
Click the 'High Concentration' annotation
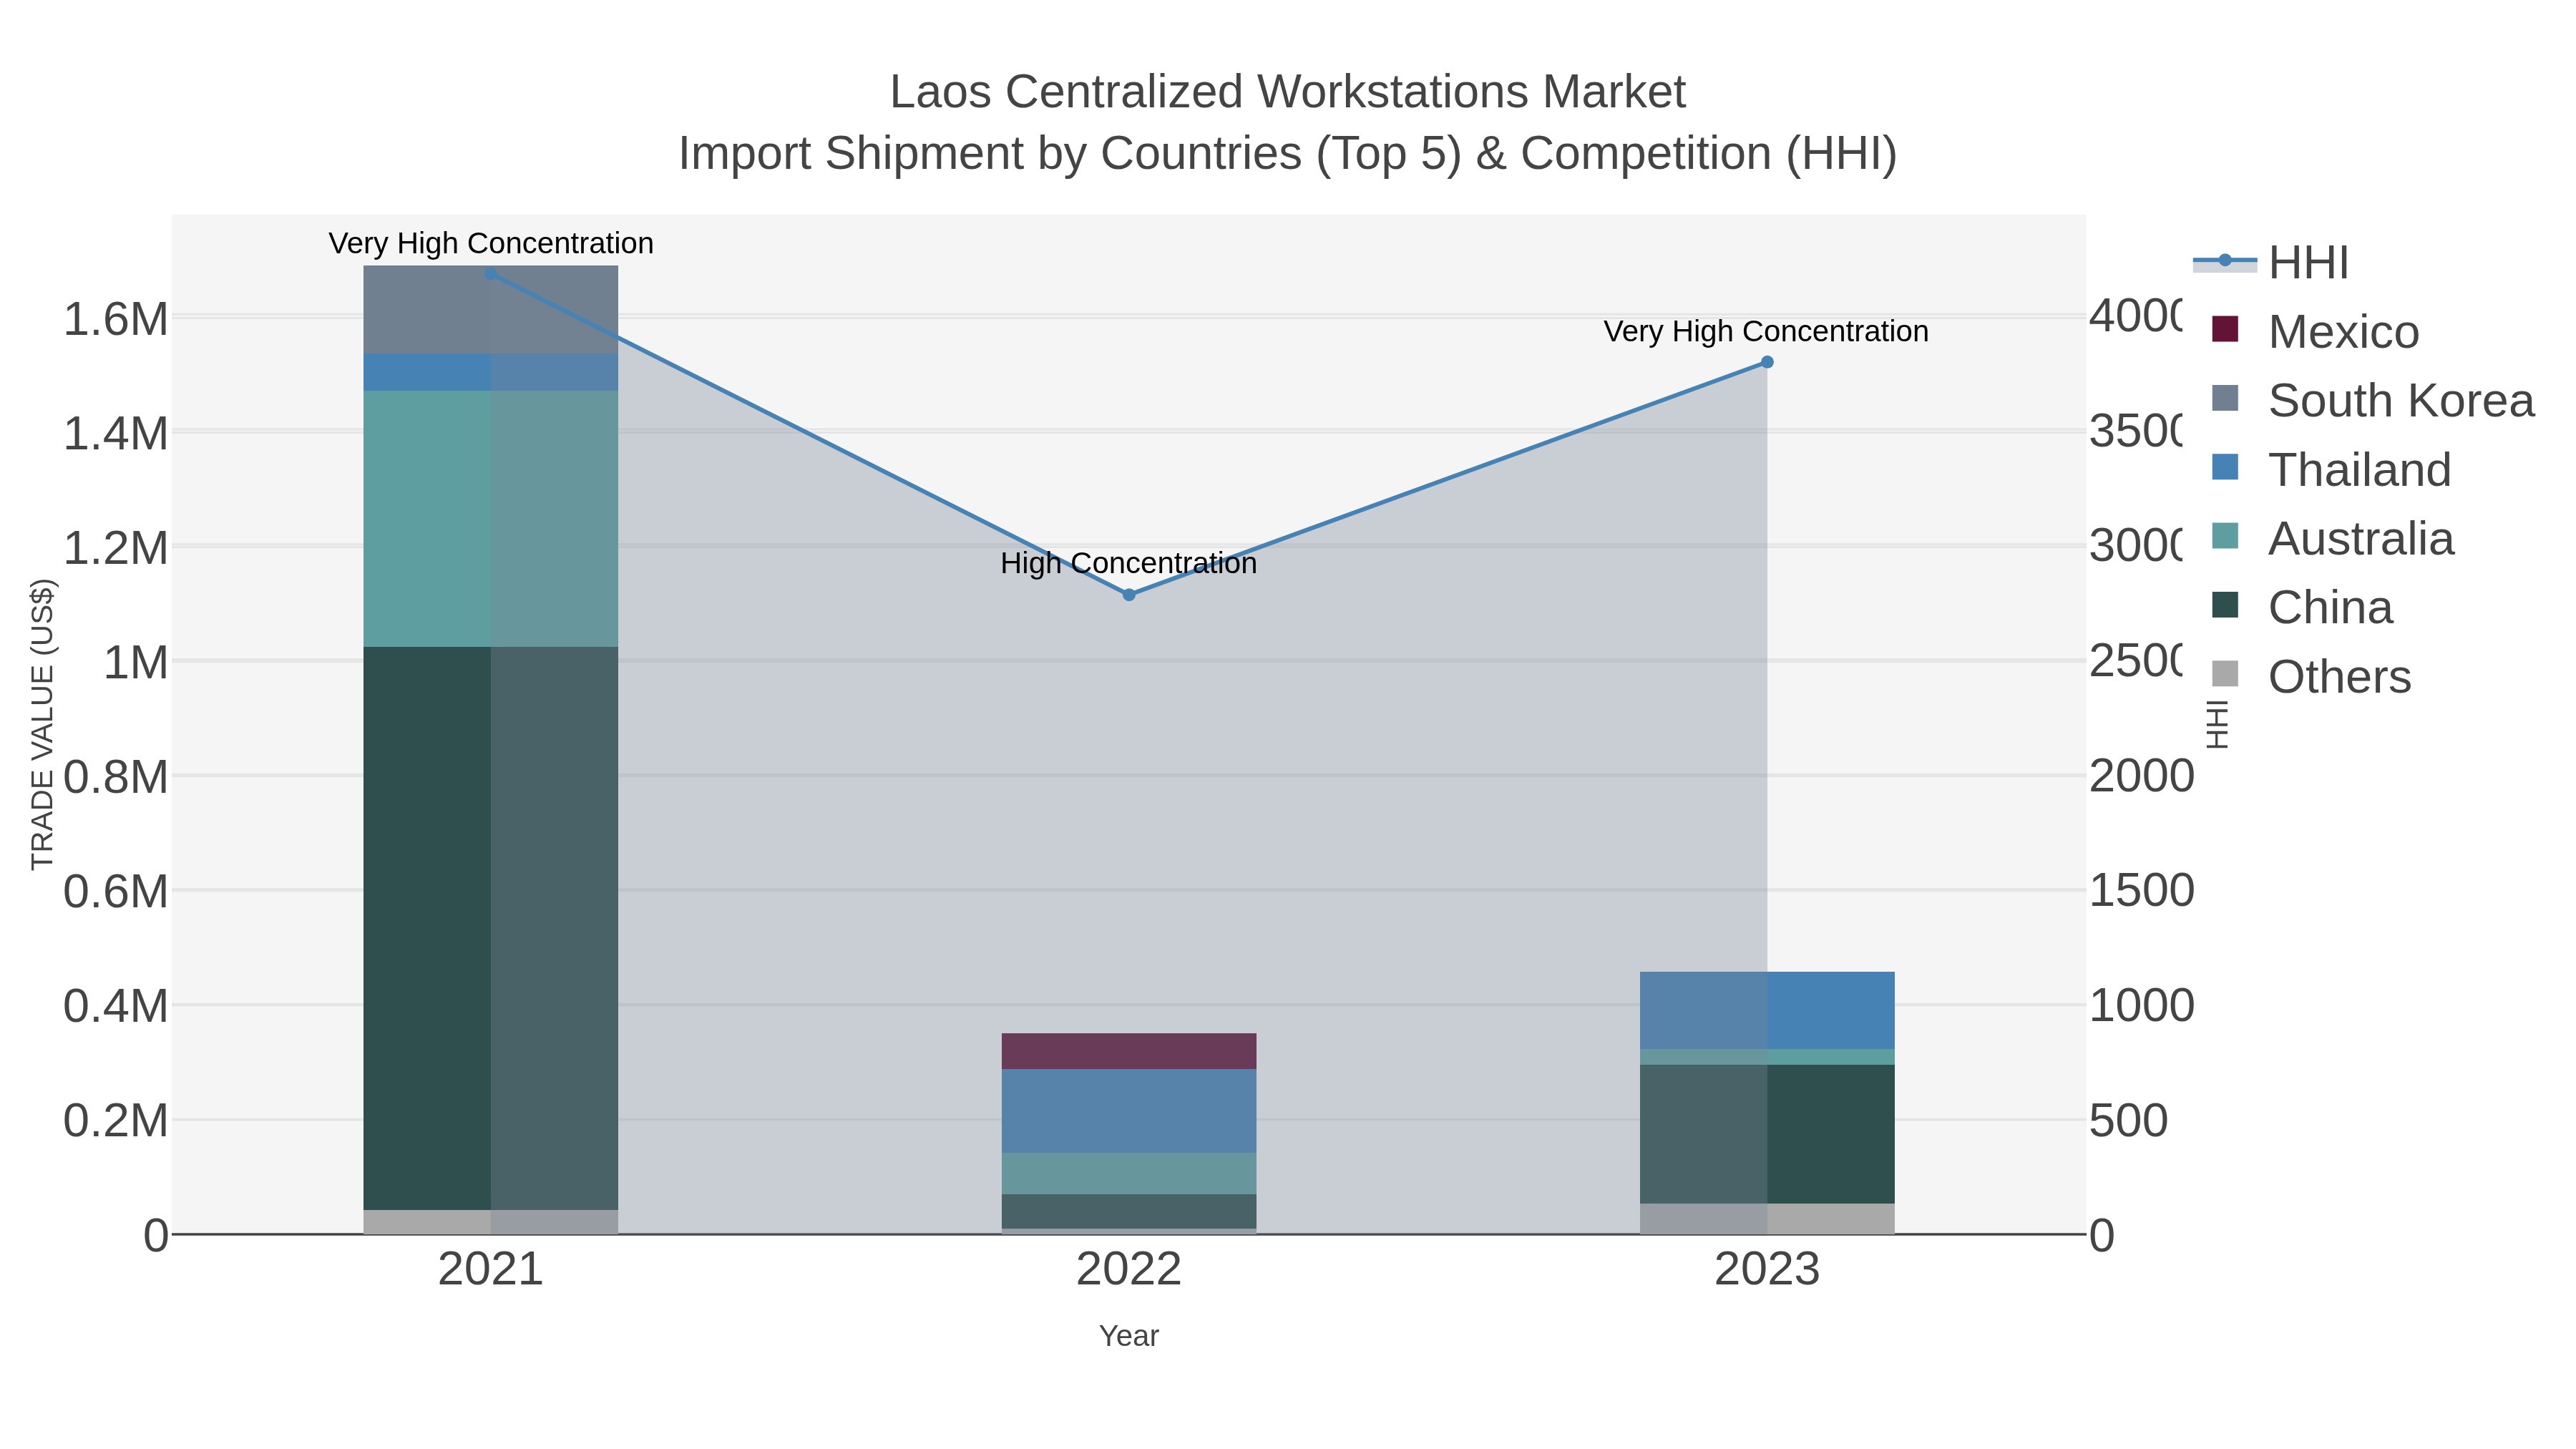(x=1129, y=564)
